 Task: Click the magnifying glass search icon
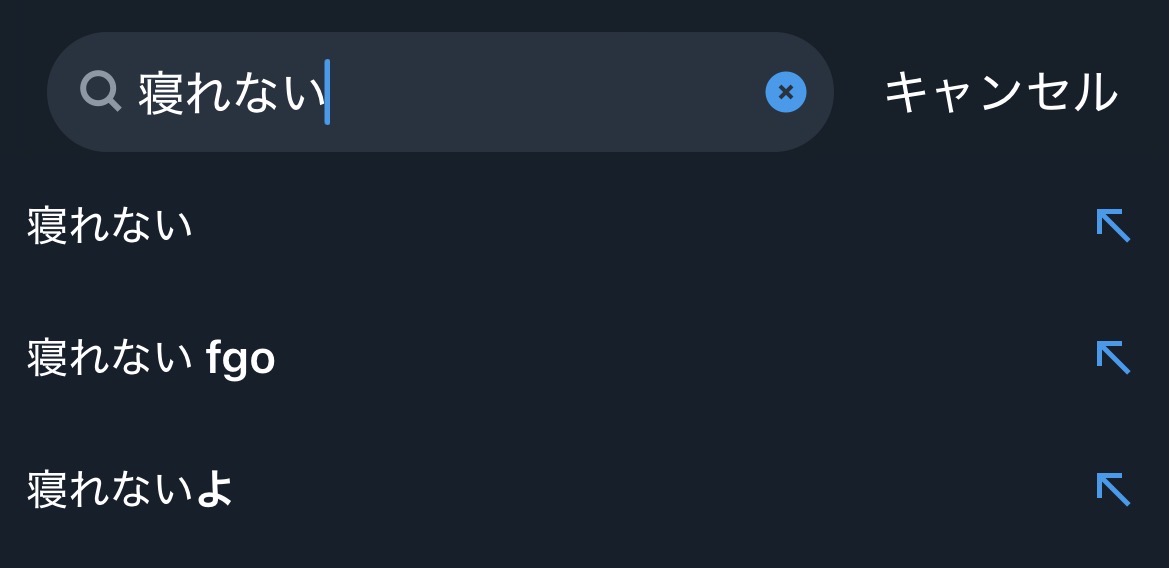101,92
